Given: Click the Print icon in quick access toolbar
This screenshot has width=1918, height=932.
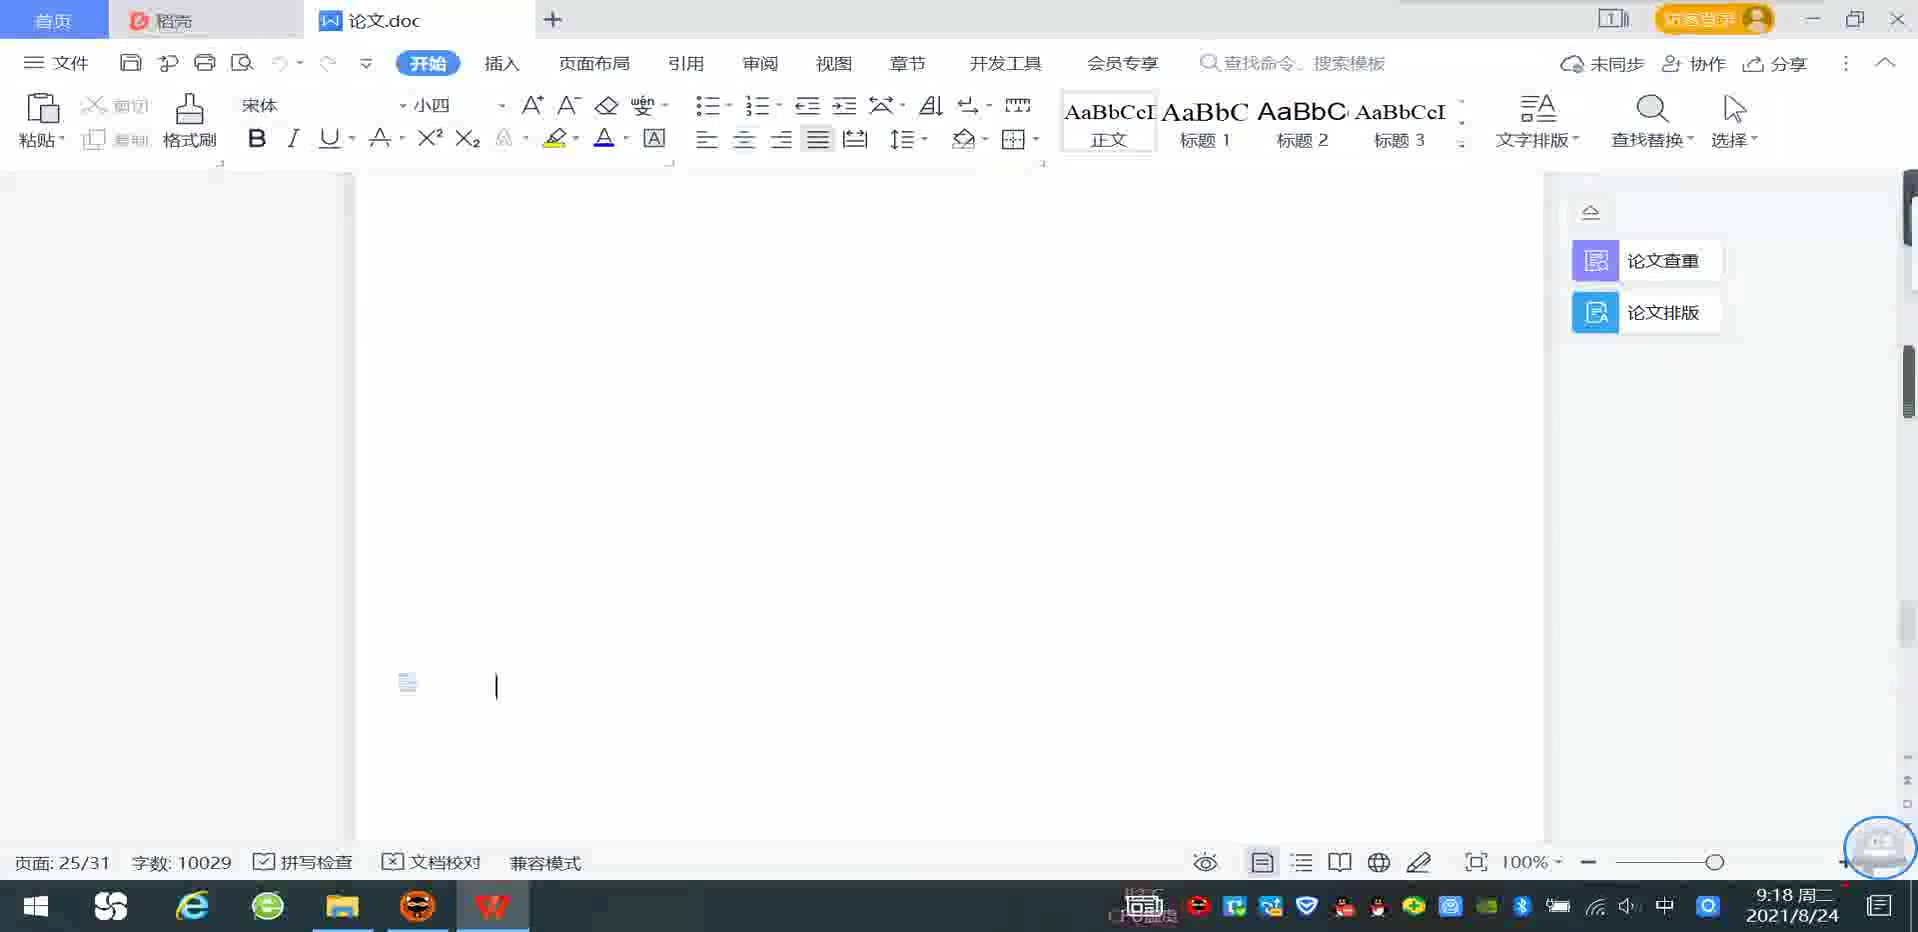Looking at the screenshot, I should pyautogui.click(x=205, y=63).
